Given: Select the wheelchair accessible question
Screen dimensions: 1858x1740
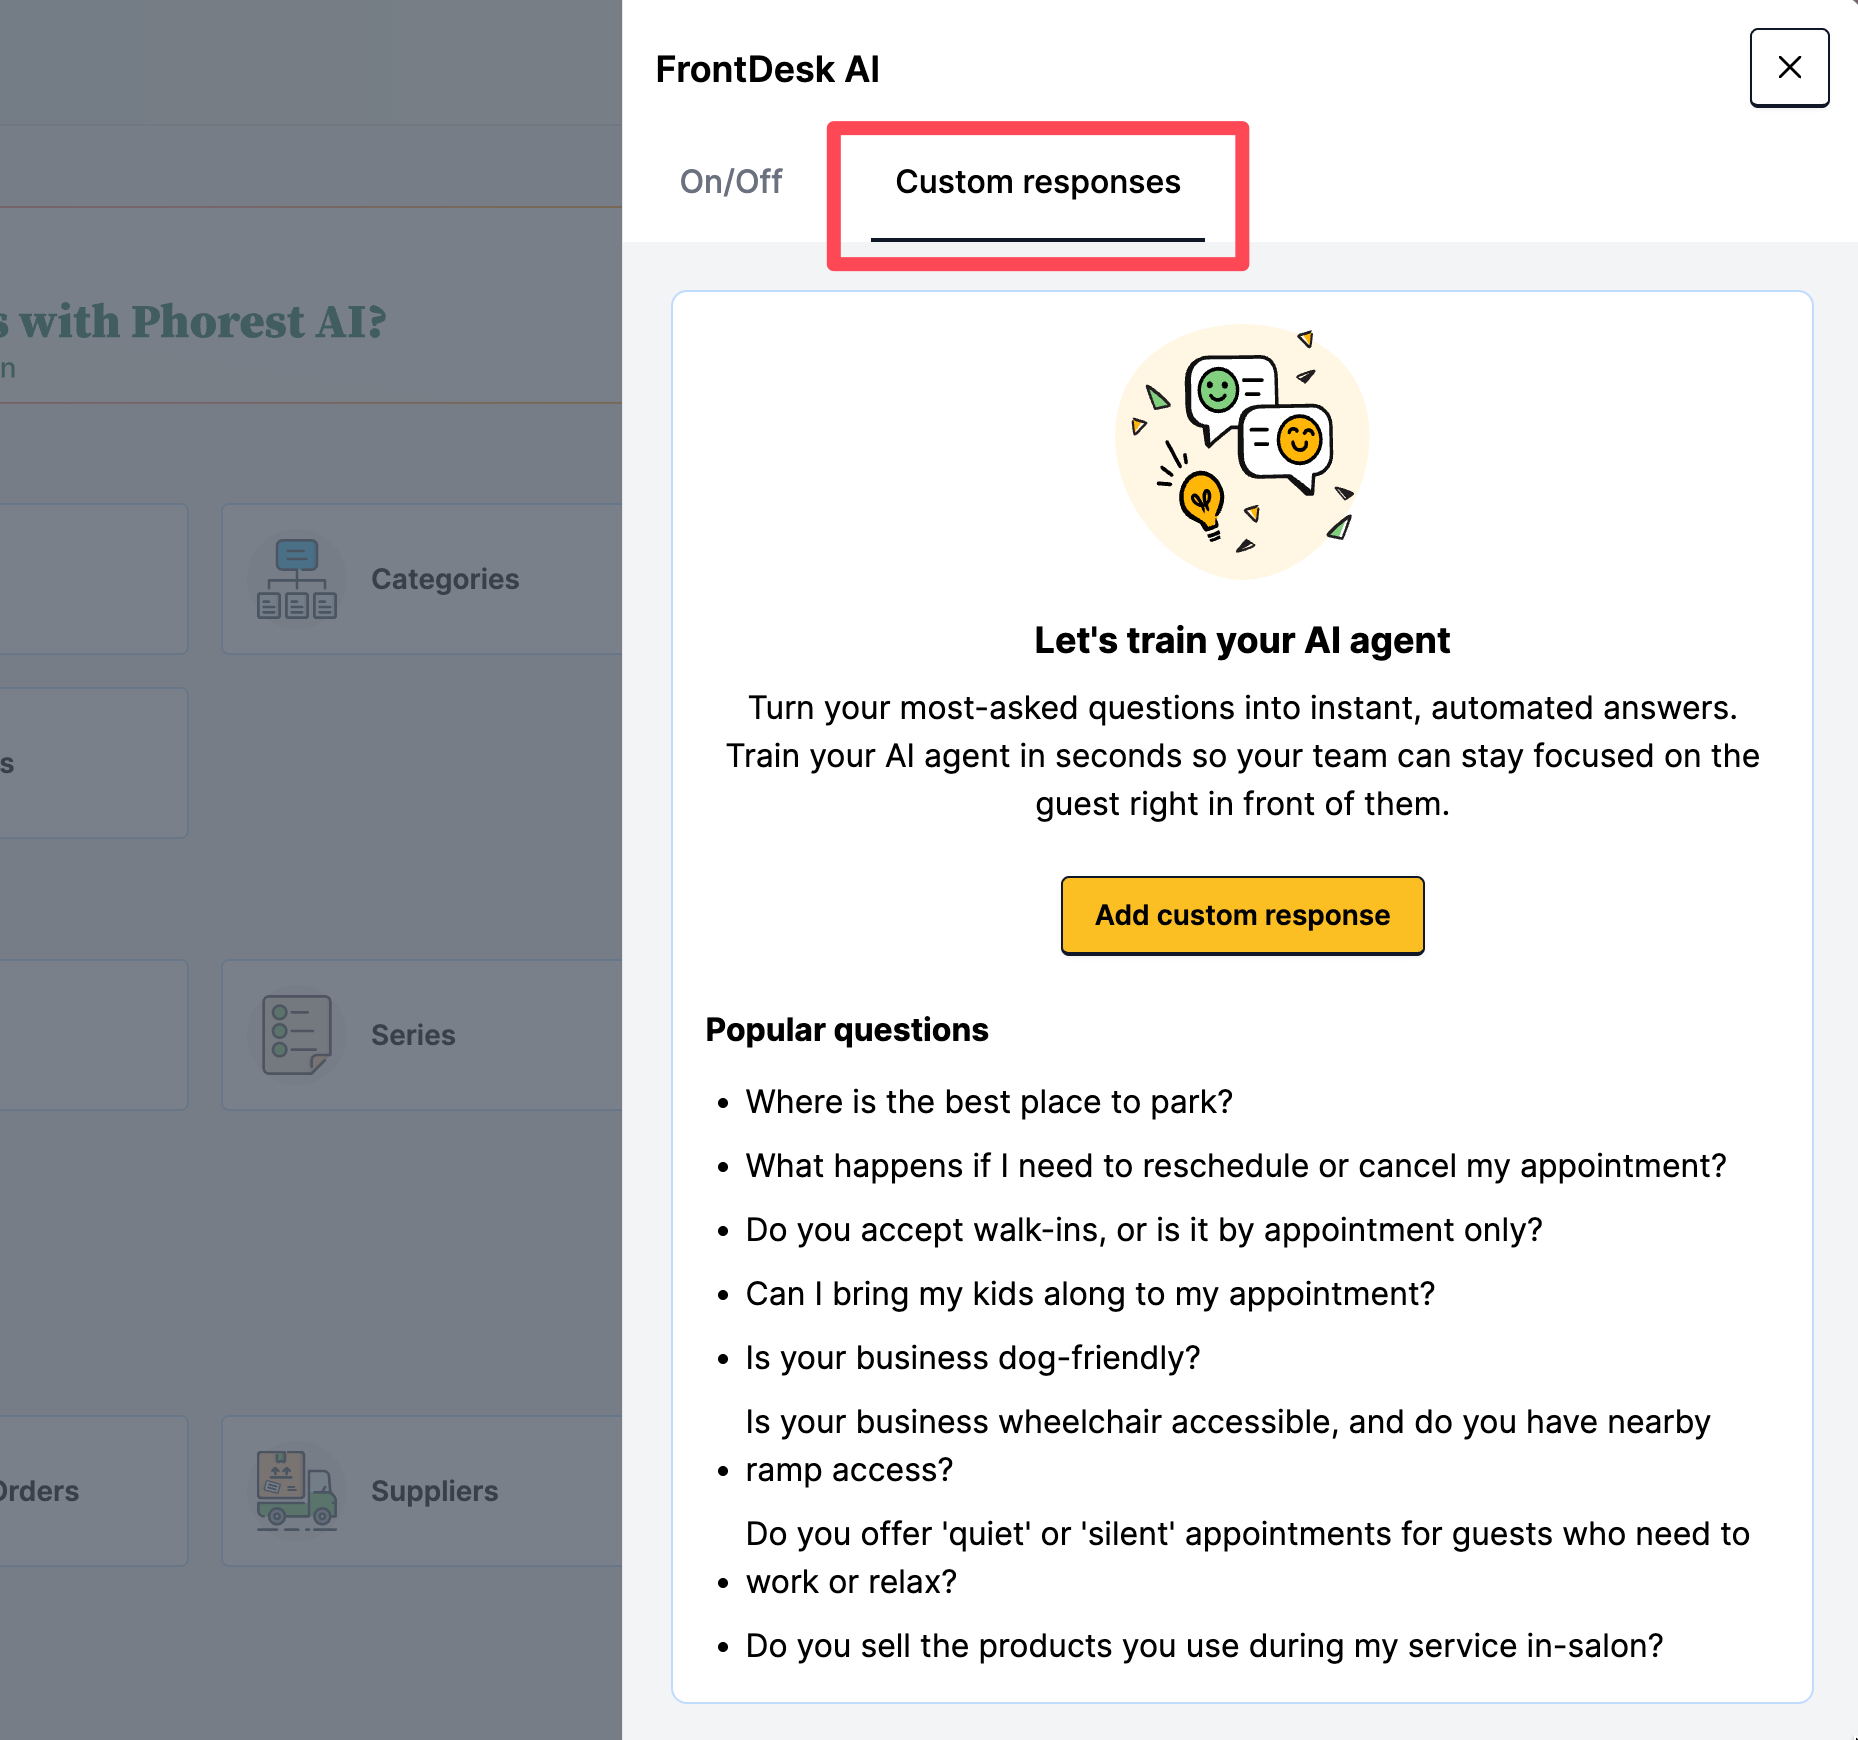Looking at the screenshot, I should (1228, 1445).
